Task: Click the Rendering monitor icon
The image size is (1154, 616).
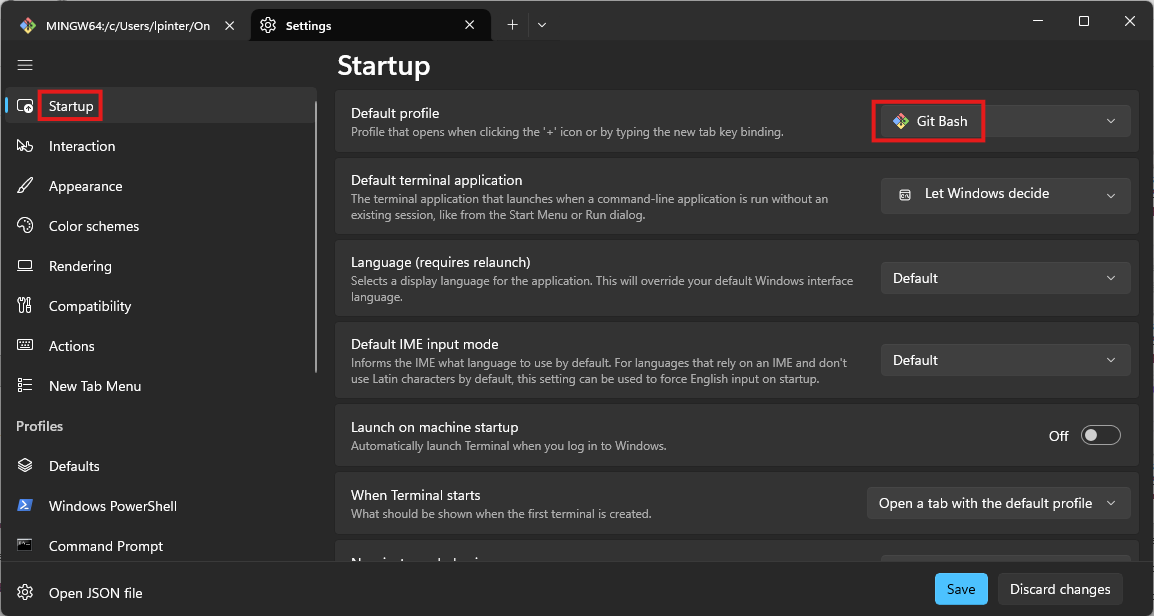Action: 26,266
